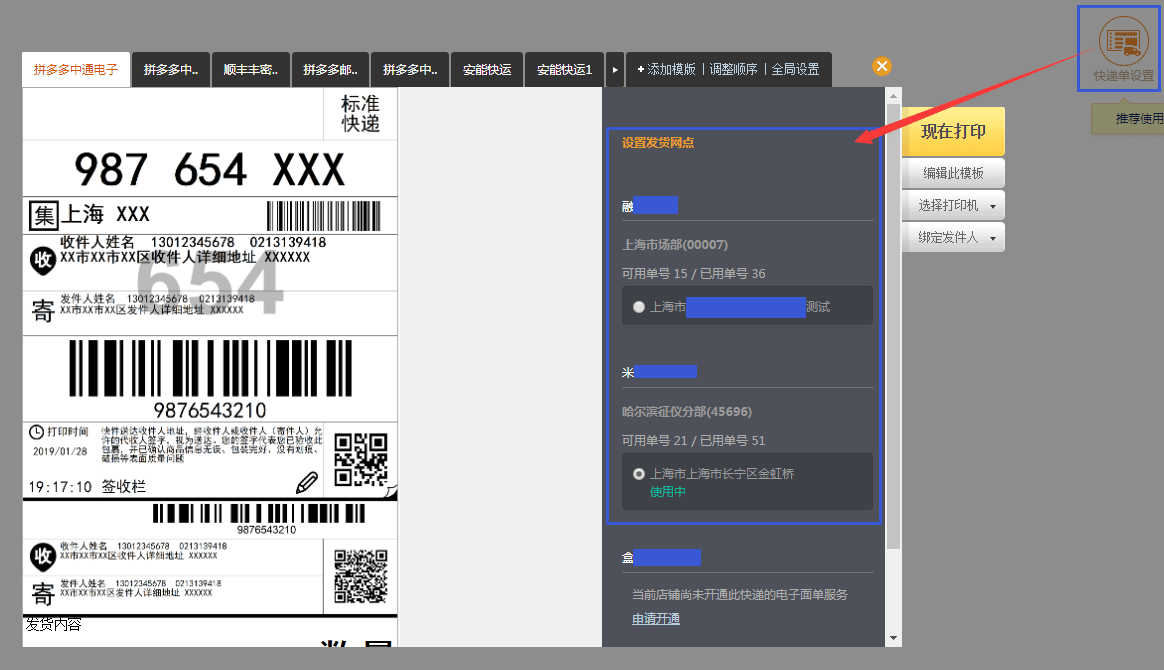This screenshot has width=1164, height=670.
Task: Open the 快递单设置 express waybill settings icon
Action: 1123,49
